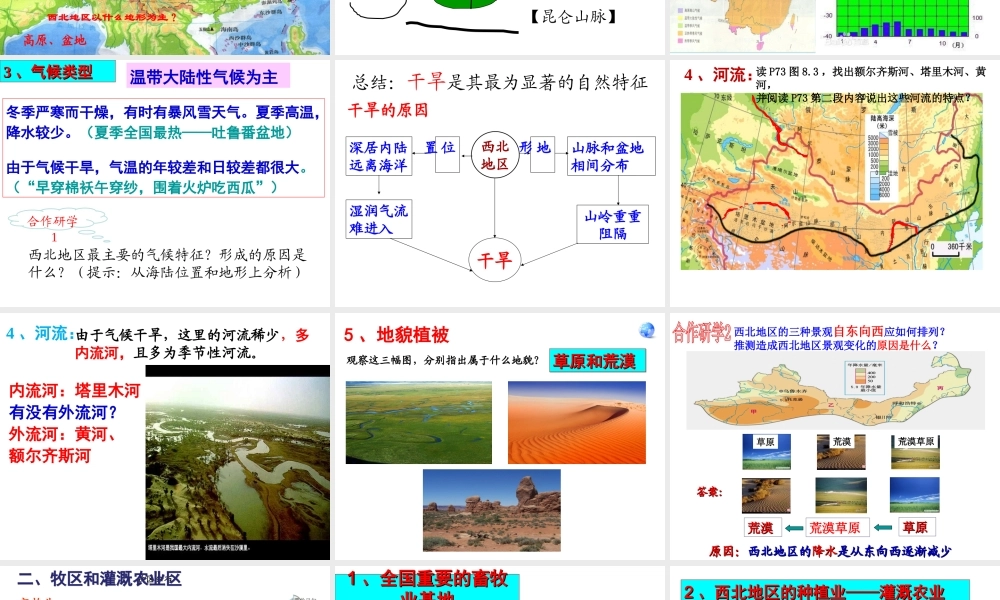The height and width of the screenshot is (600, 1000).
Task: Select the 外流河：黄河、额尔齐斯河 text
Action: pyautogui.click(x=63, y=444)
